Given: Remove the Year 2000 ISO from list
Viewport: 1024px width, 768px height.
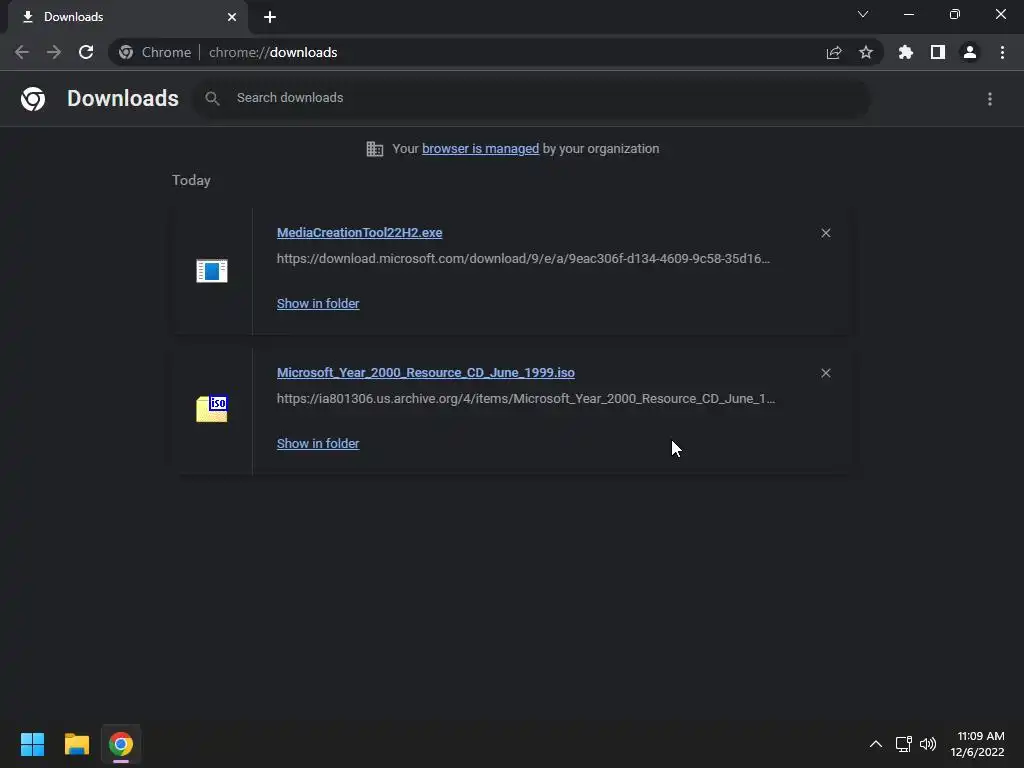Looking at the screenshot, I should [x=825, y=373].
